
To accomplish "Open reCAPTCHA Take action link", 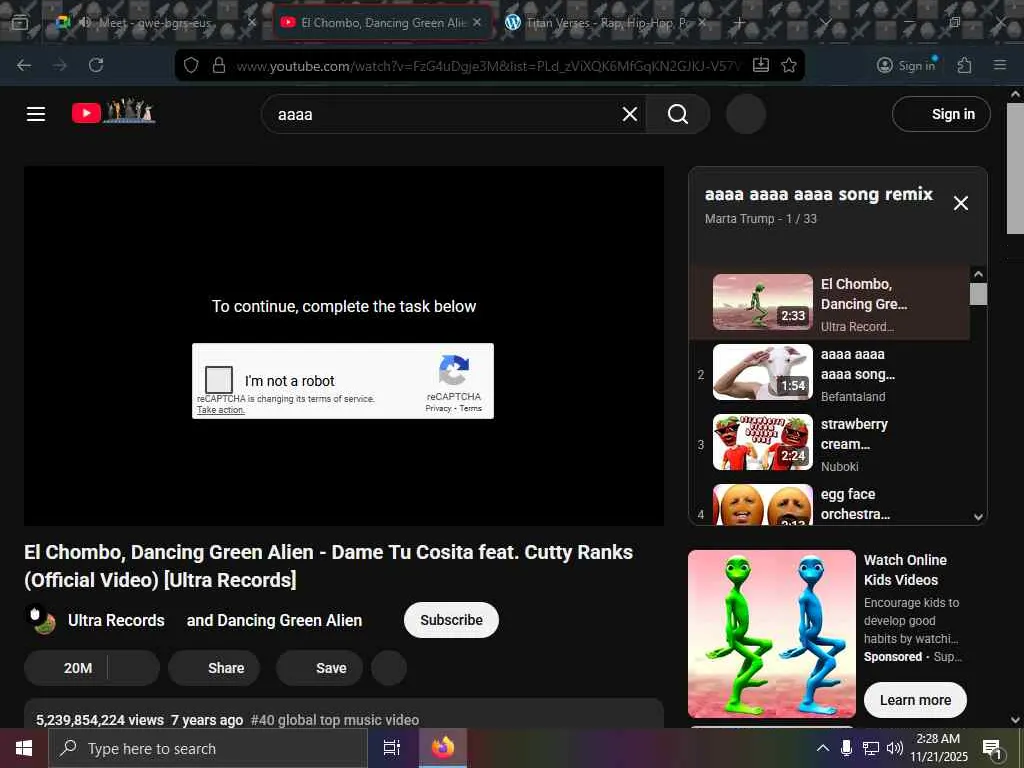I will pyautogui.click(x=221, y=410).
